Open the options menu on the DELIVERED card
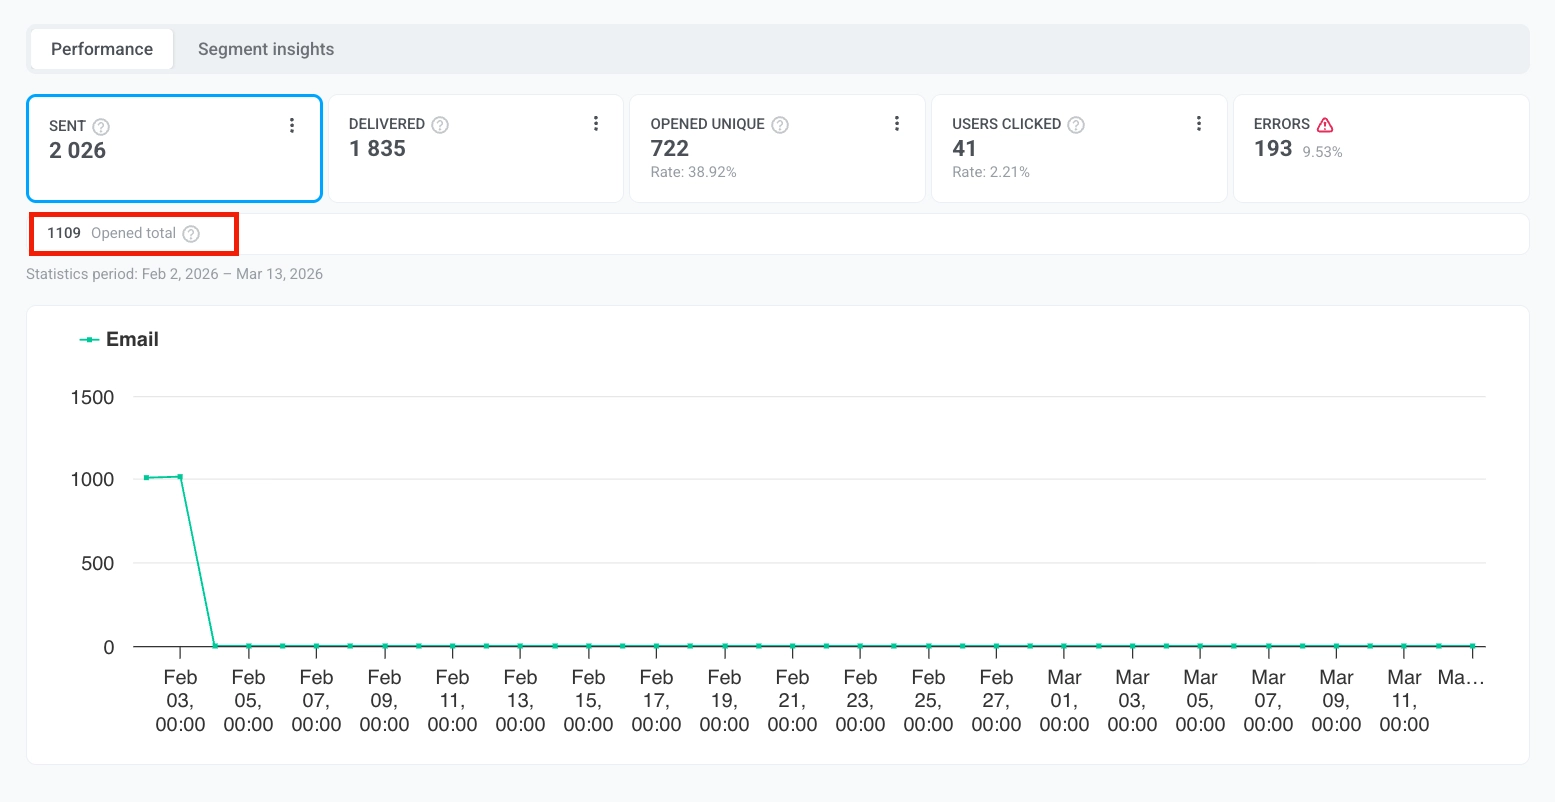The image size is (1555, 802). click(596, 124)
